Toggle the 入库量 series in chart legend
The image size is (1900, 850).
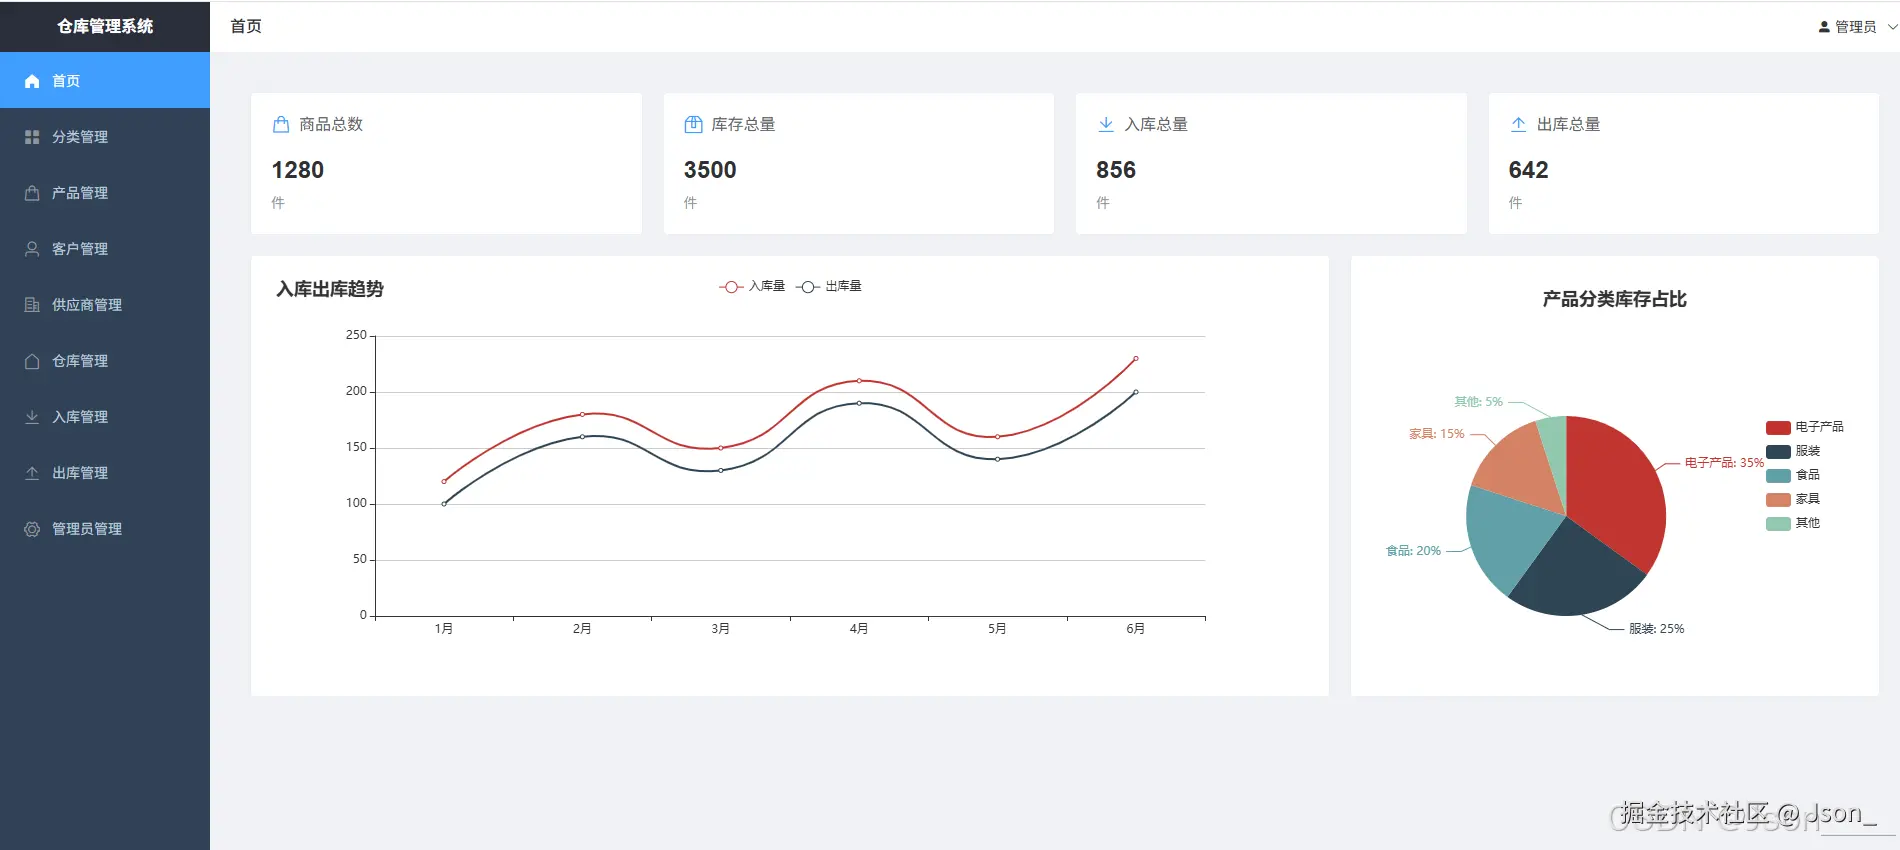pyautogui.click(x=752, y=286)
